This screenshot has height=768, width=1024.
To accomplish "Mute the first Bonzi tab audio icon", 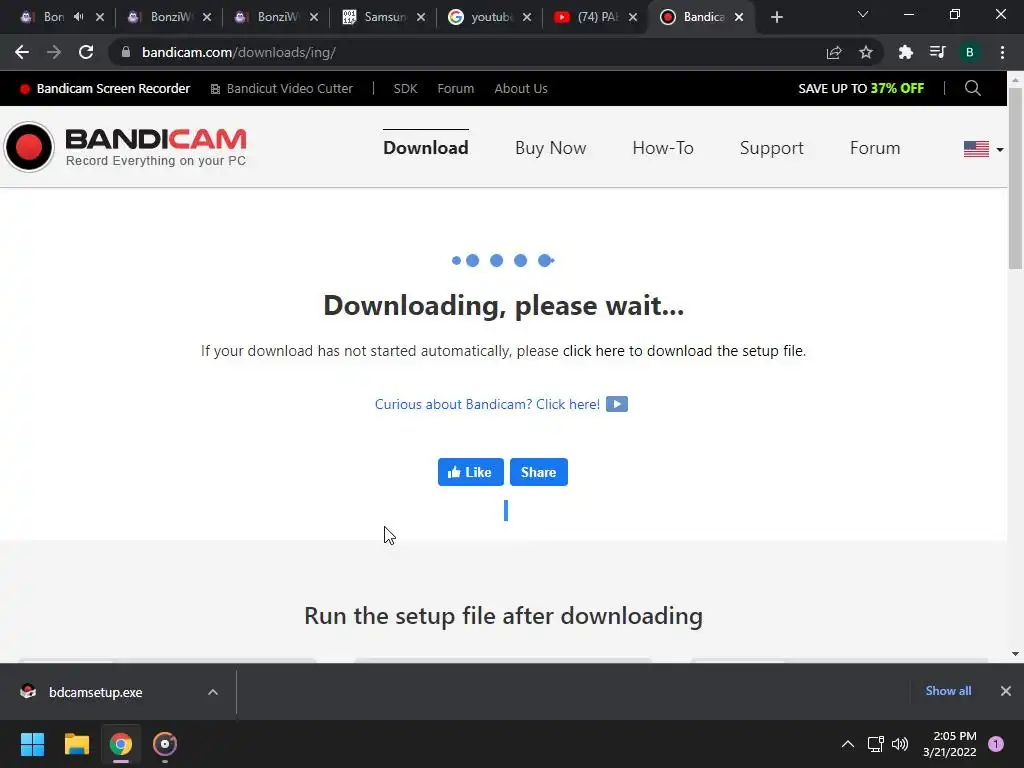I will tap(79, 17).
